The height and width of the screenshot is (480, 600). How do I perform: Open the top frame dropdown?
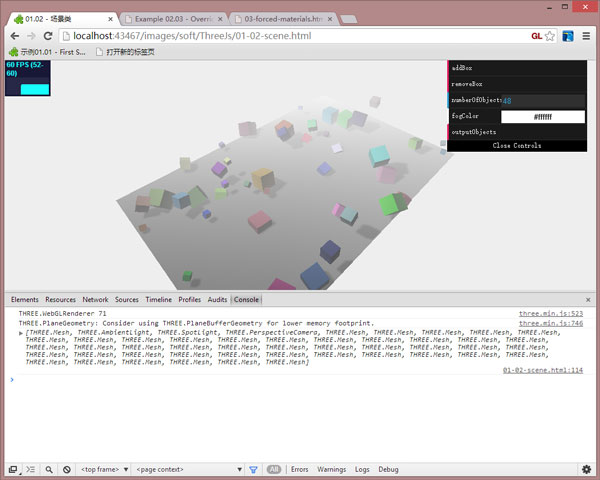104,469
